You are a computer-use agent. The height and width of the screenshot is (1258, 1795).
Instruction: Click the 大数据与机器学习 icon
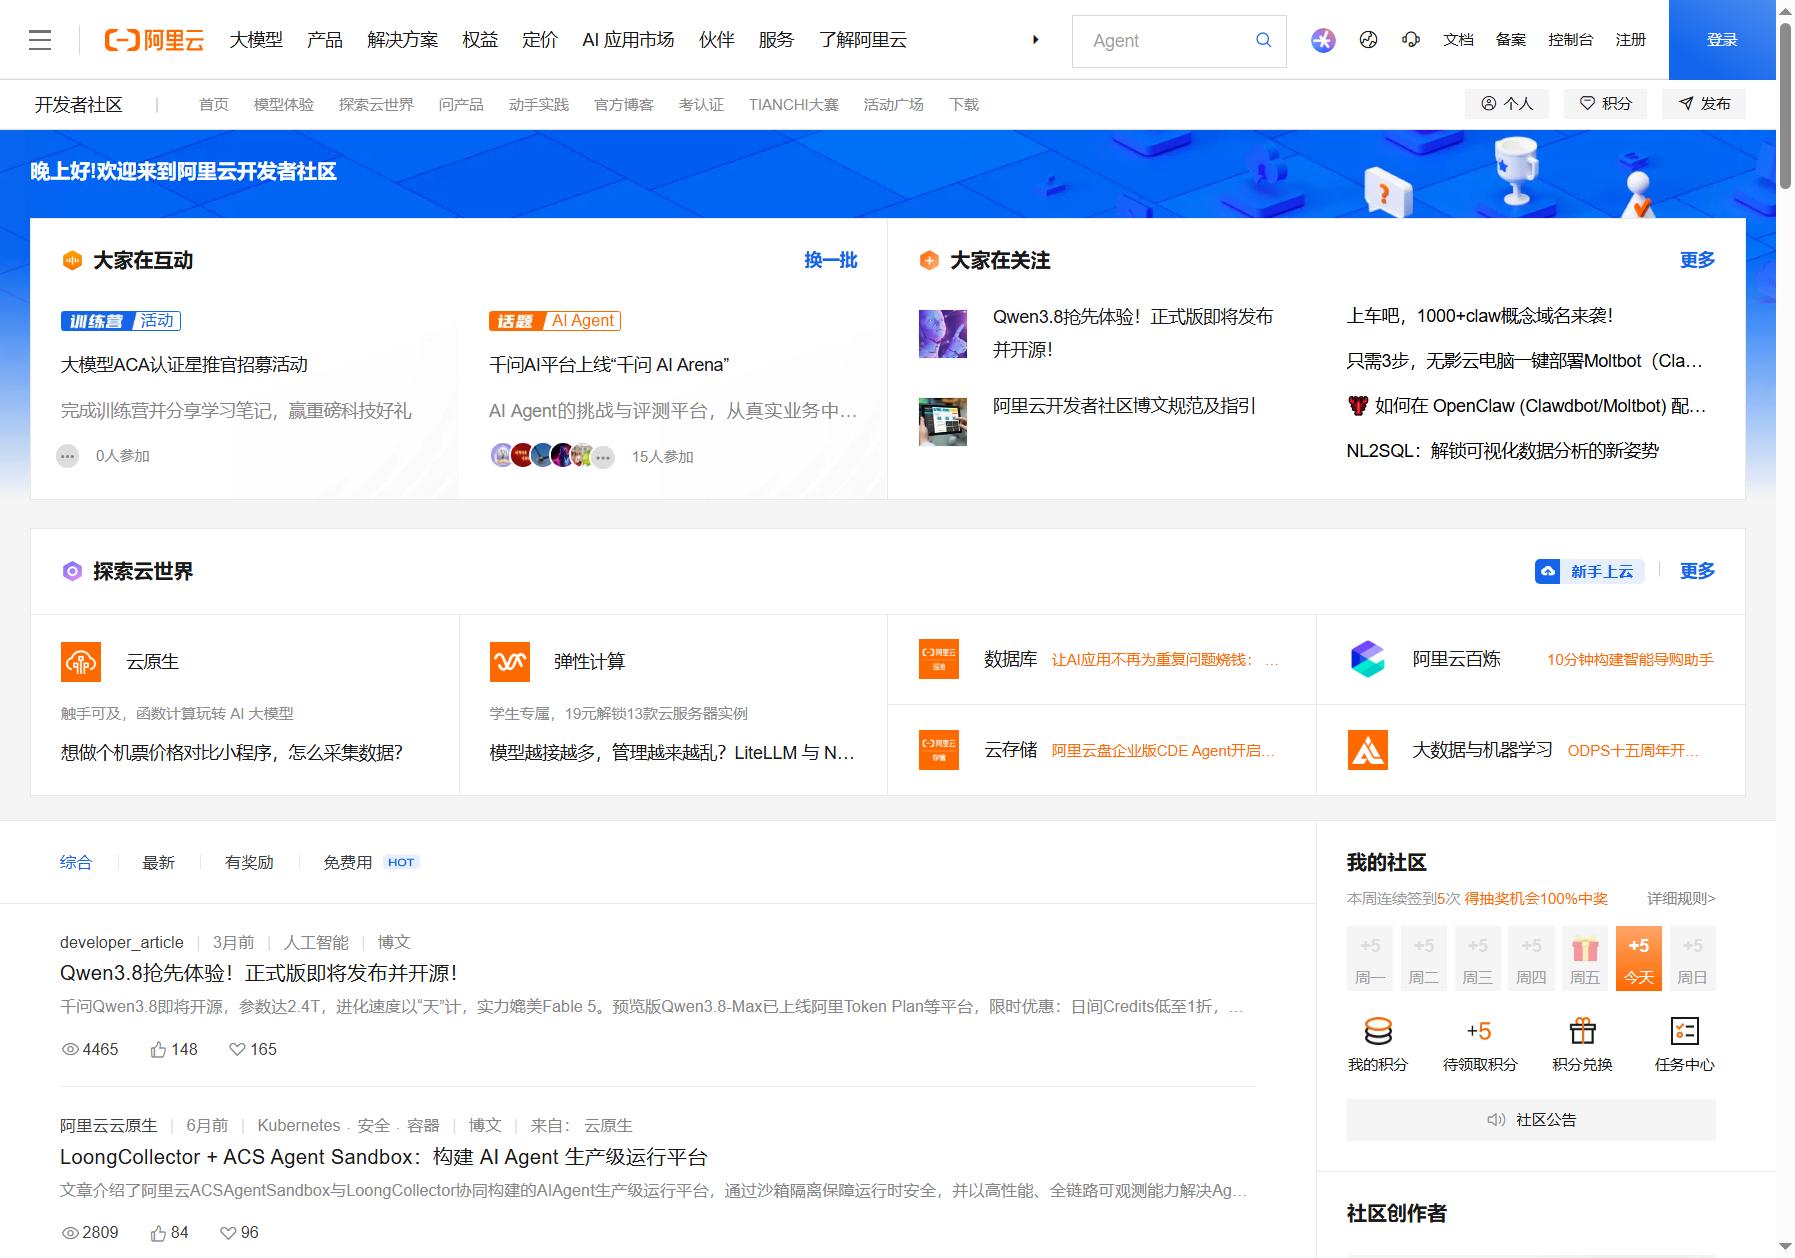pos(1367,750)
